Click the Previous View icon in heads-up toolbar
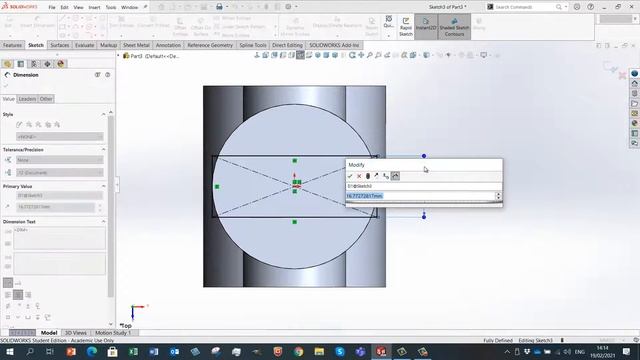 click(387, 55)
